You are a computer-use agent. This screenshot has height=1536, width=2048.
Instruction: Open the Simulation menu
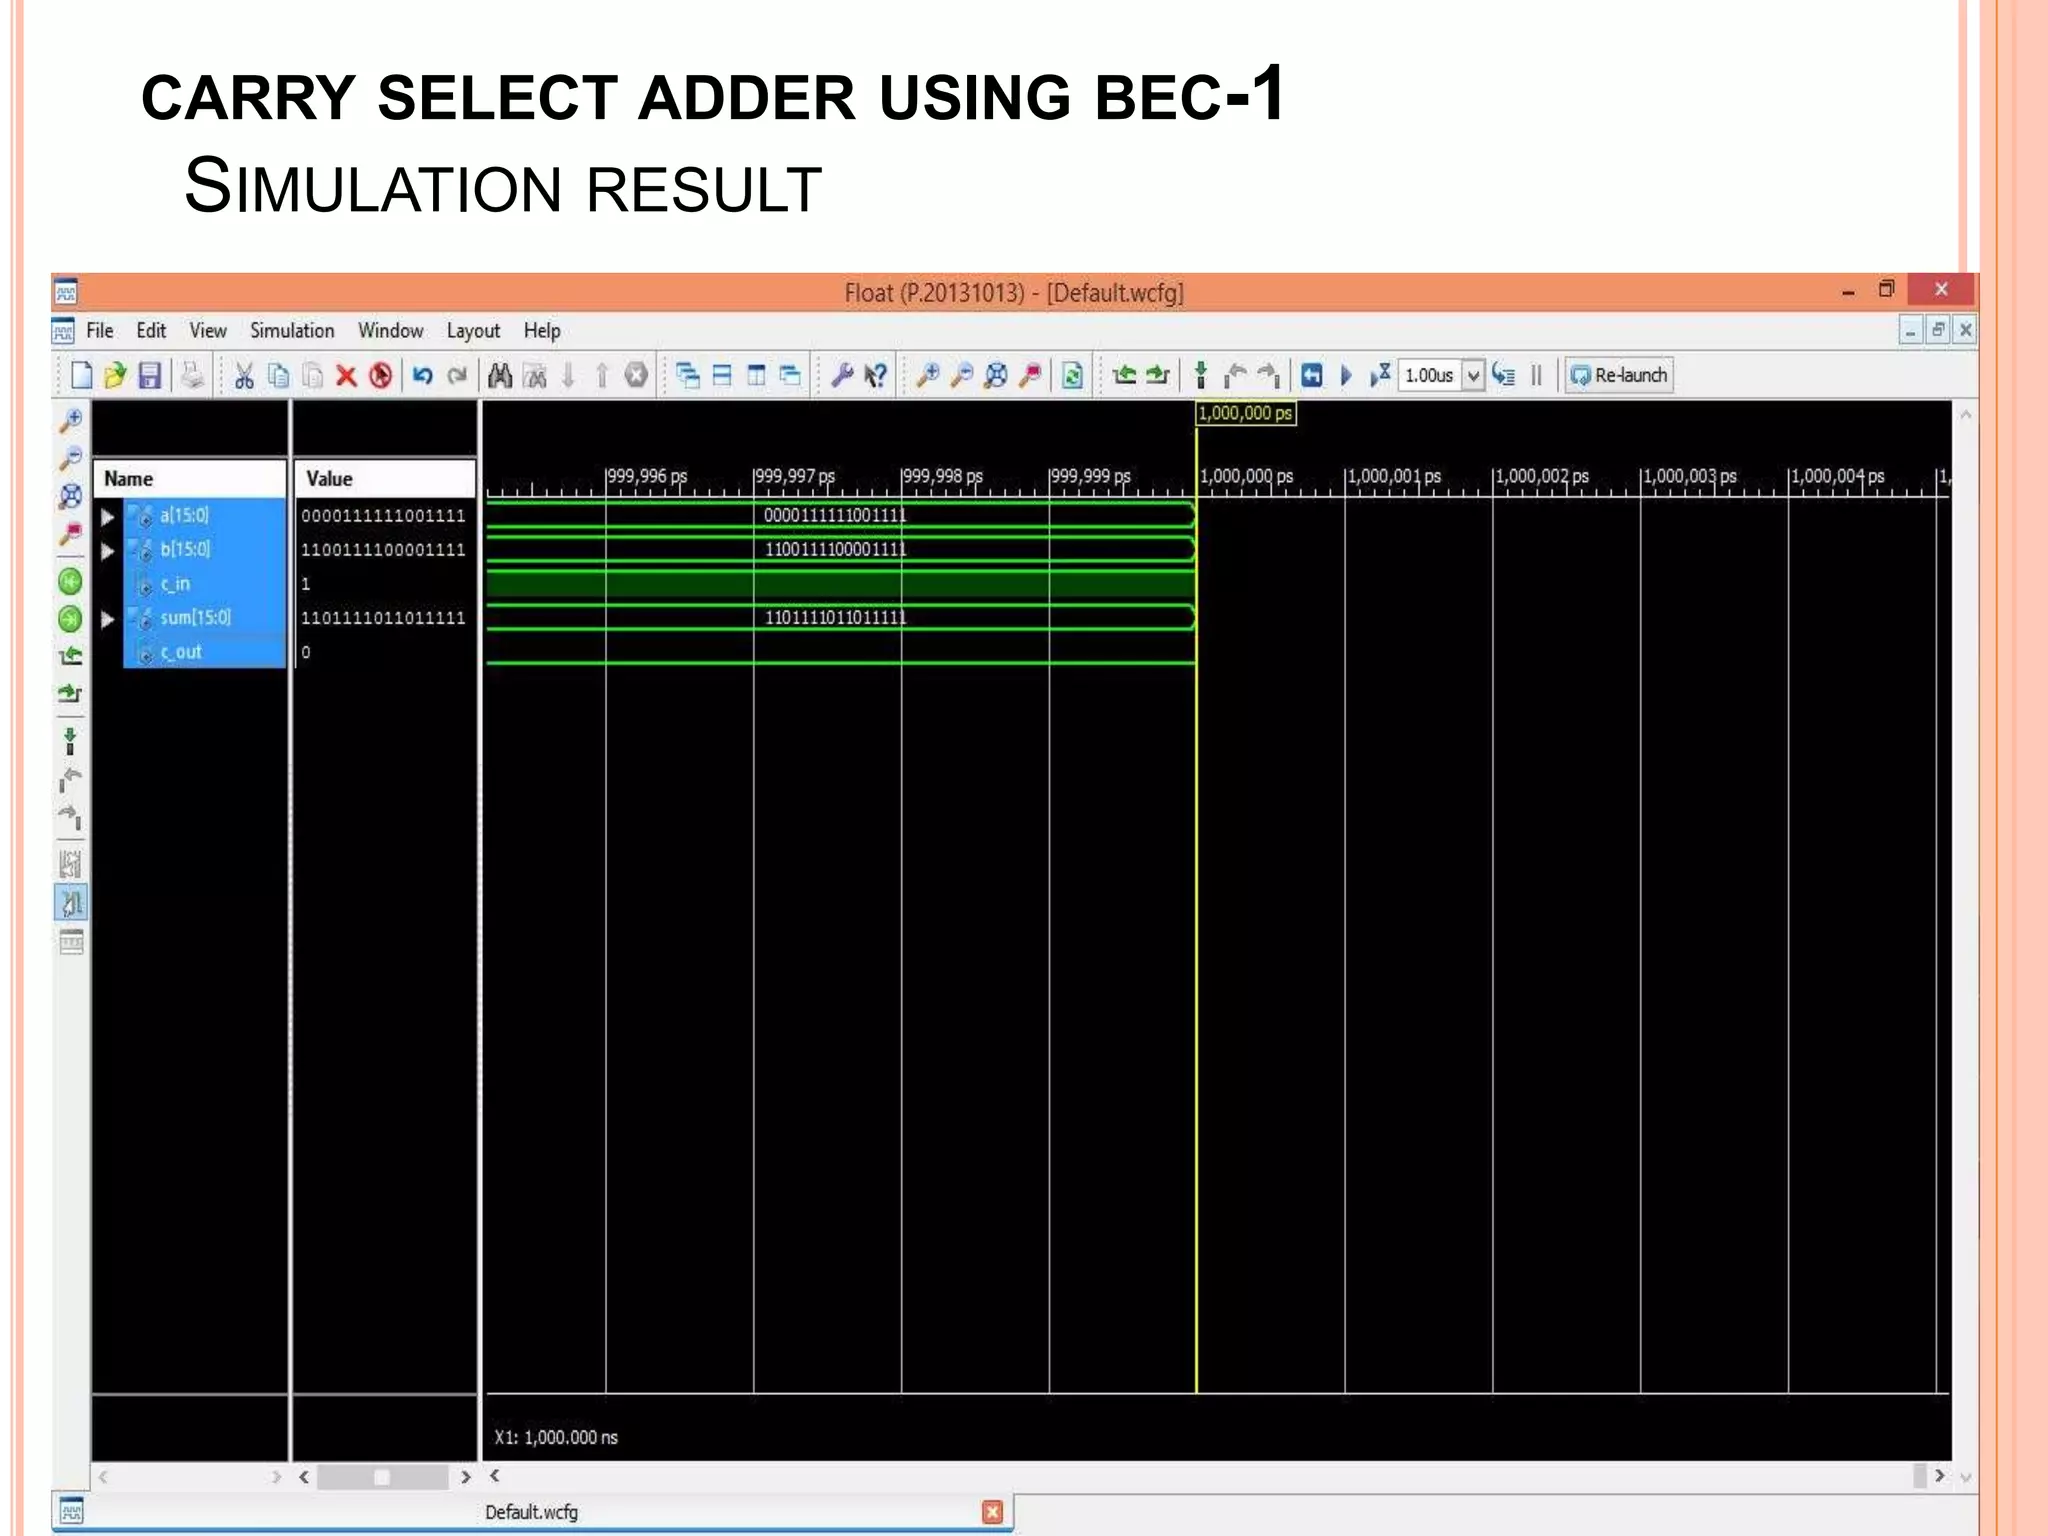(x=292, y=330)
